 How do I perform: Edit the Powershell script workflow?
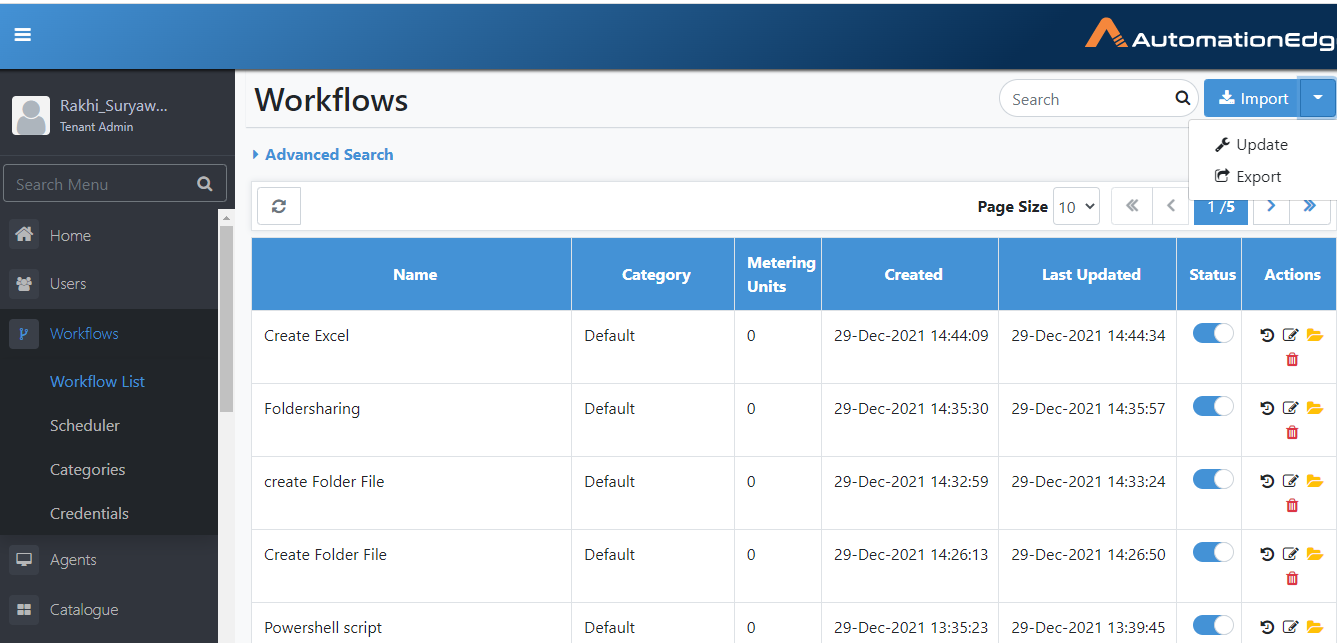[x=1291, y=628]
